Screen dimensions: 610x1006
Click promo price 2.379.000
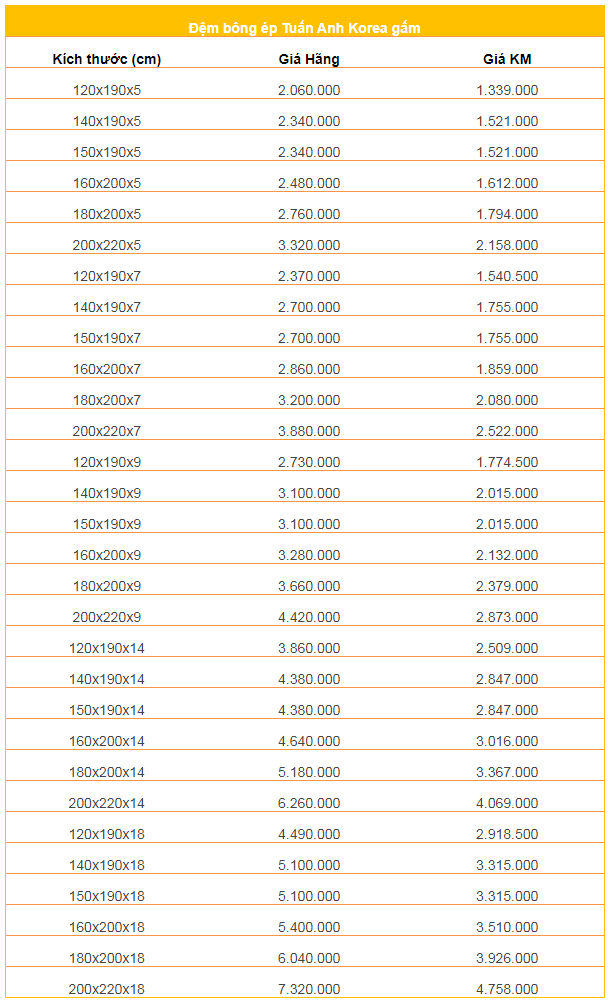pos(507,586)
